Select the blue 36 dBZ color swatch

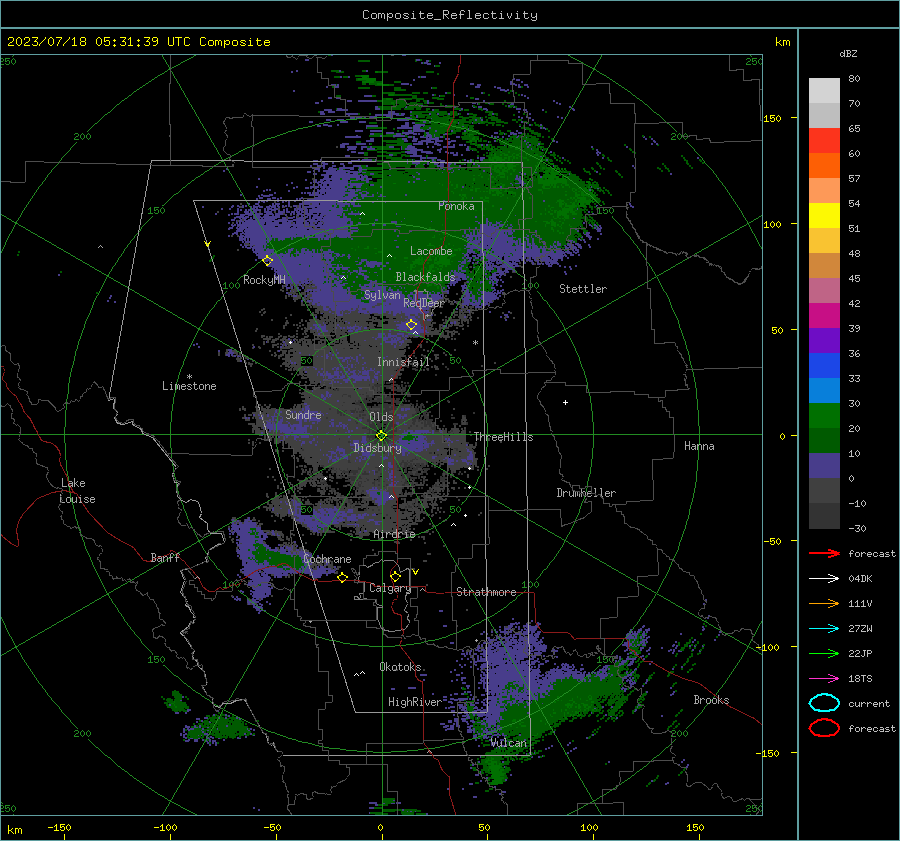pos(824,365)
